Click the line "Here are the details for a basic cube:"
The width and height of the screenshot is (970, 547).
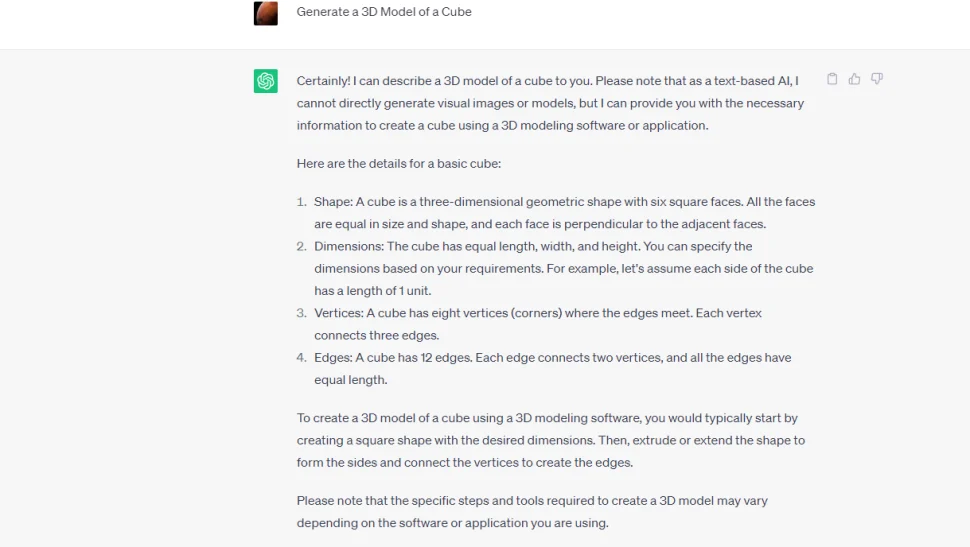(398, 164)
